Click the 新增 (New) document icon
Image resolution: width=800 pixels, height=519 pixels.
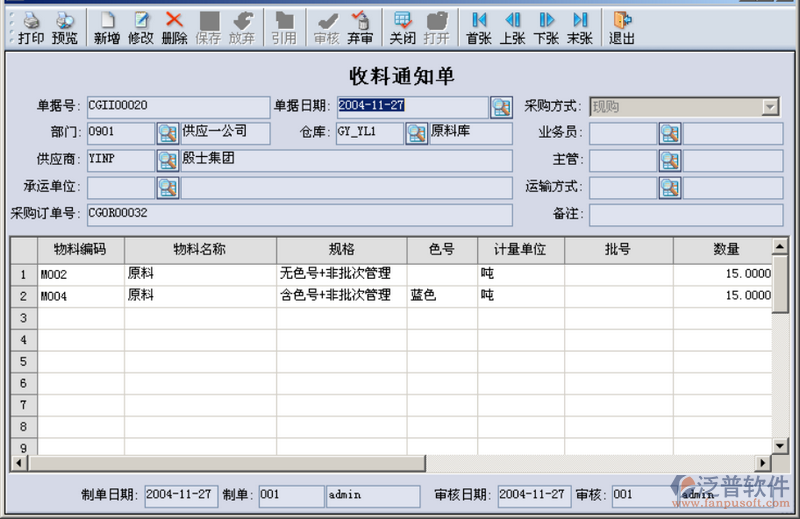pos(107,21)
